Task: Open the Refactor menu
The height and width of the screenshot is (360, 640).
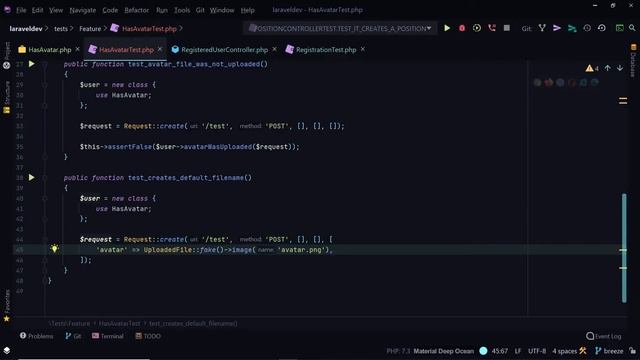Action: tap(136, 10)
